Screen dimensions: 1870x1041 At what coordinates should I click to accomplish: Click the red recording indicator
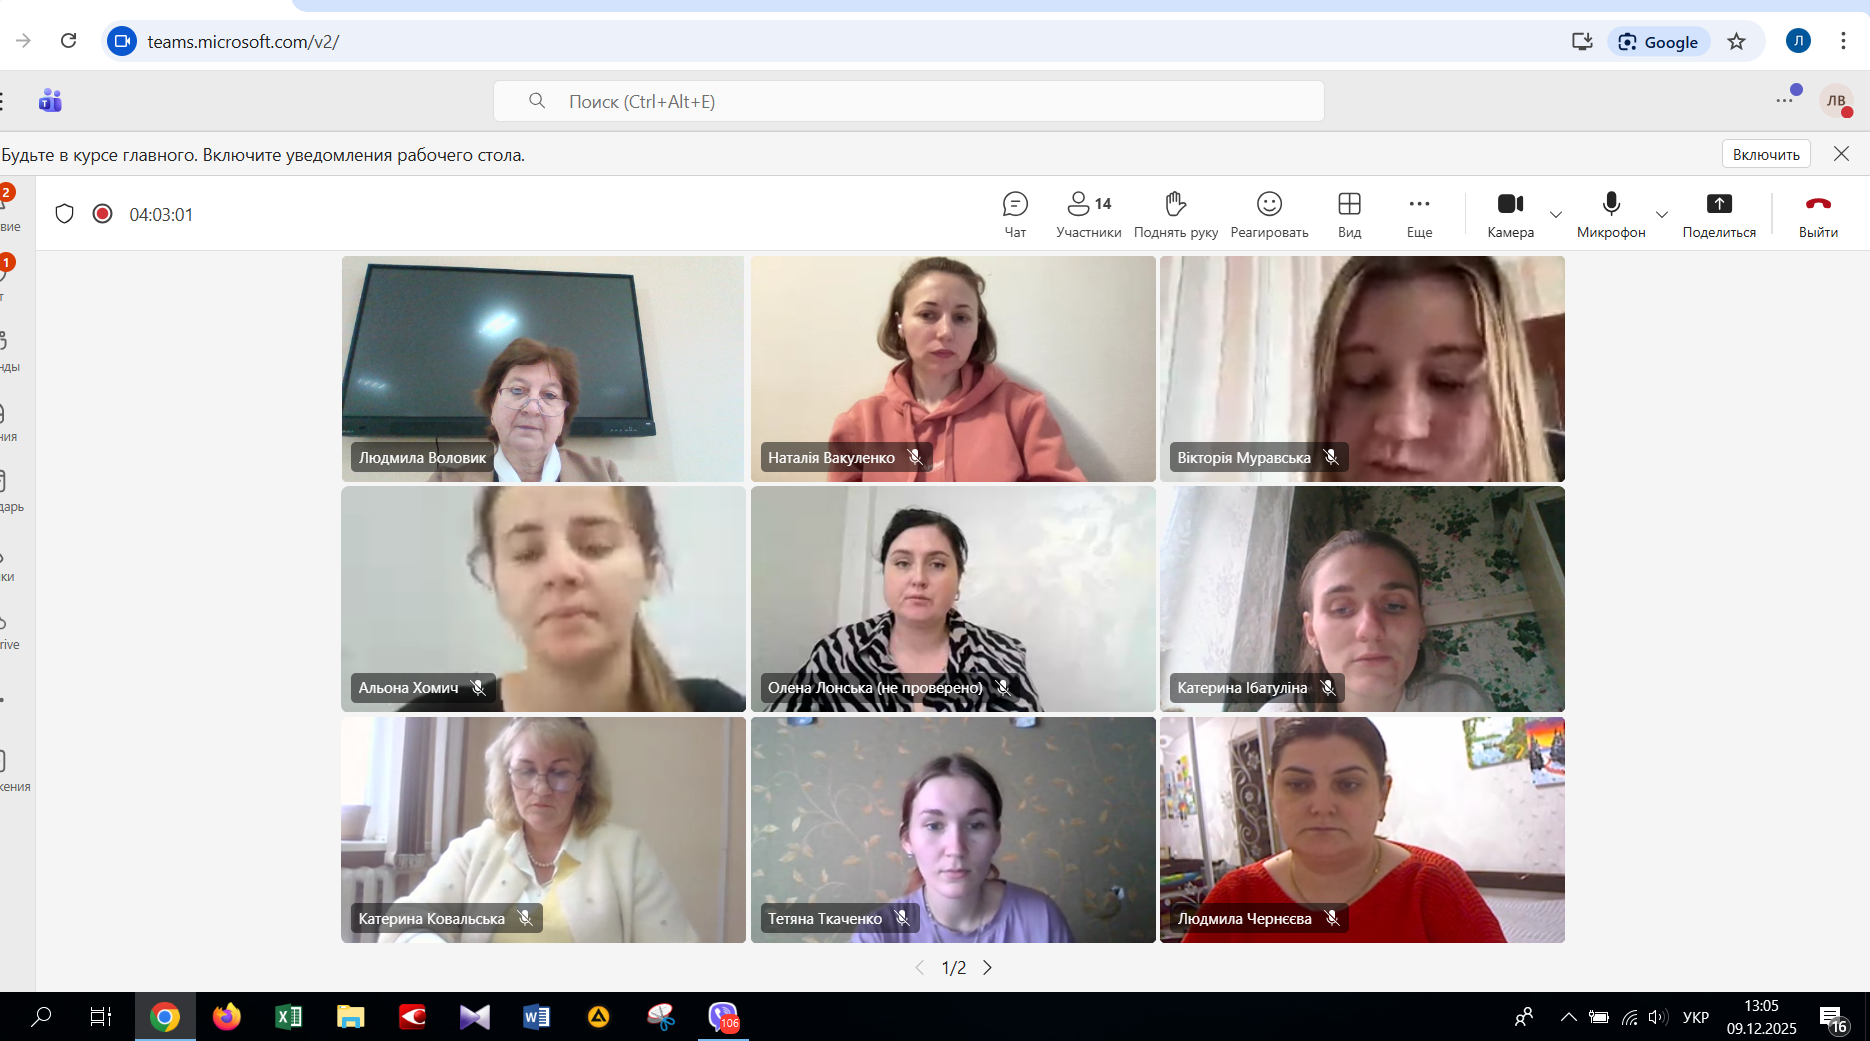click(102, 214)
